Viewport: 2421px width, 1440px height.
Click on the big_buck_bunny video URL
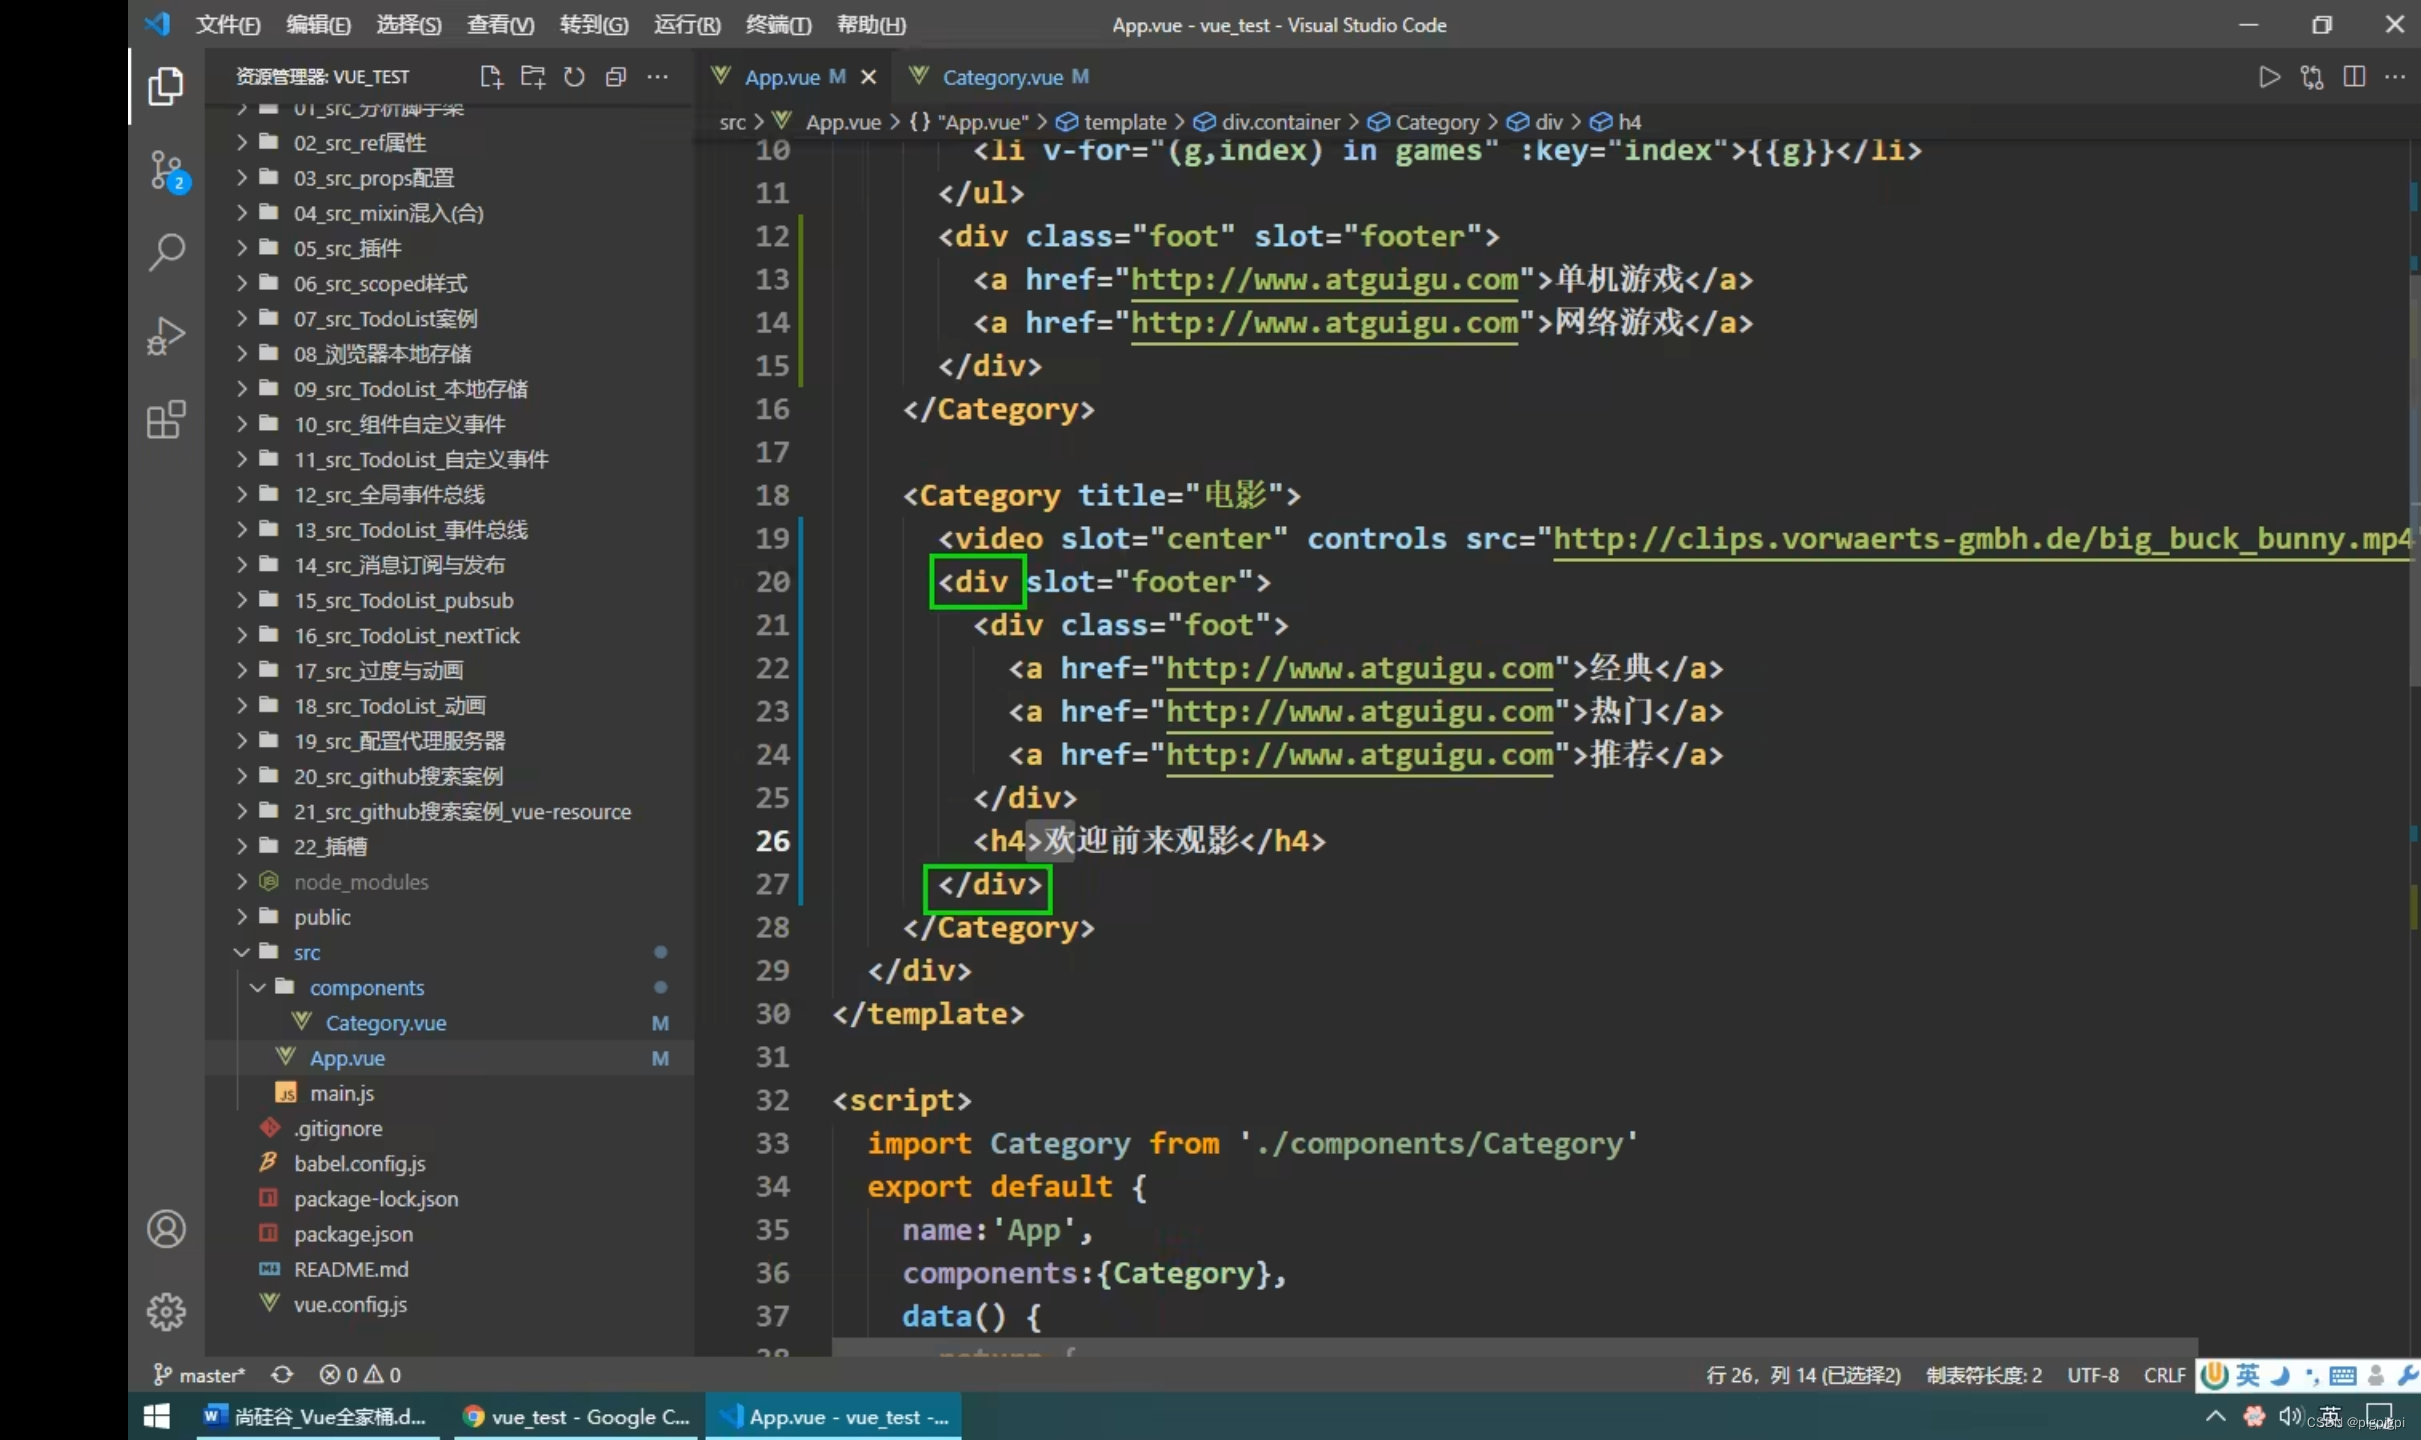[x=1982, y=539]
